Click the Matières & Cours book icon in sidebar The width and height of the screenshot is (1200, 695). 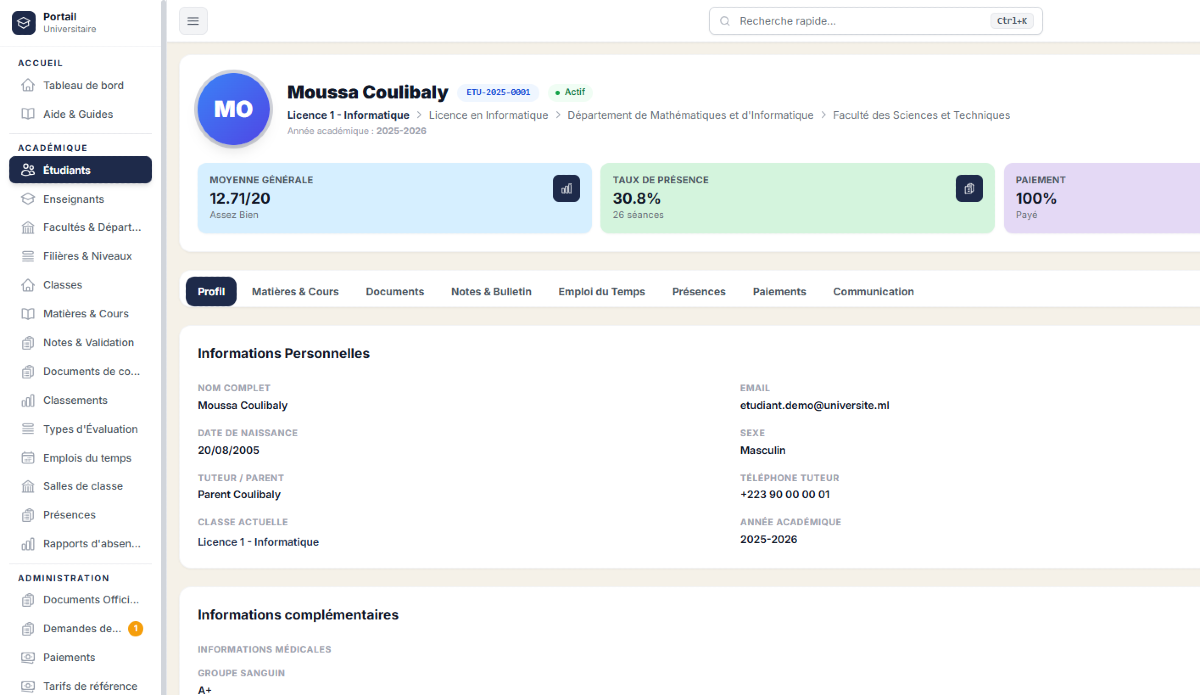coord(28,313)
